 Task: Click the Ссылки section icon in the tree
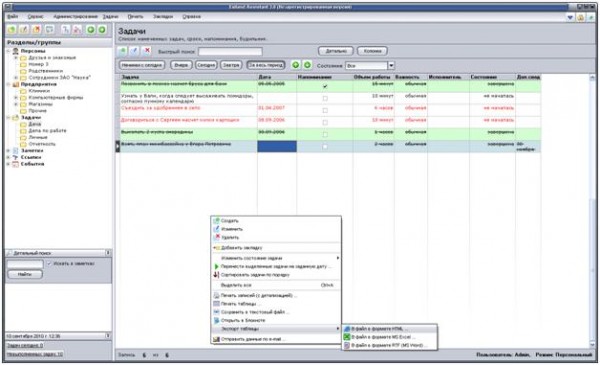16,157
